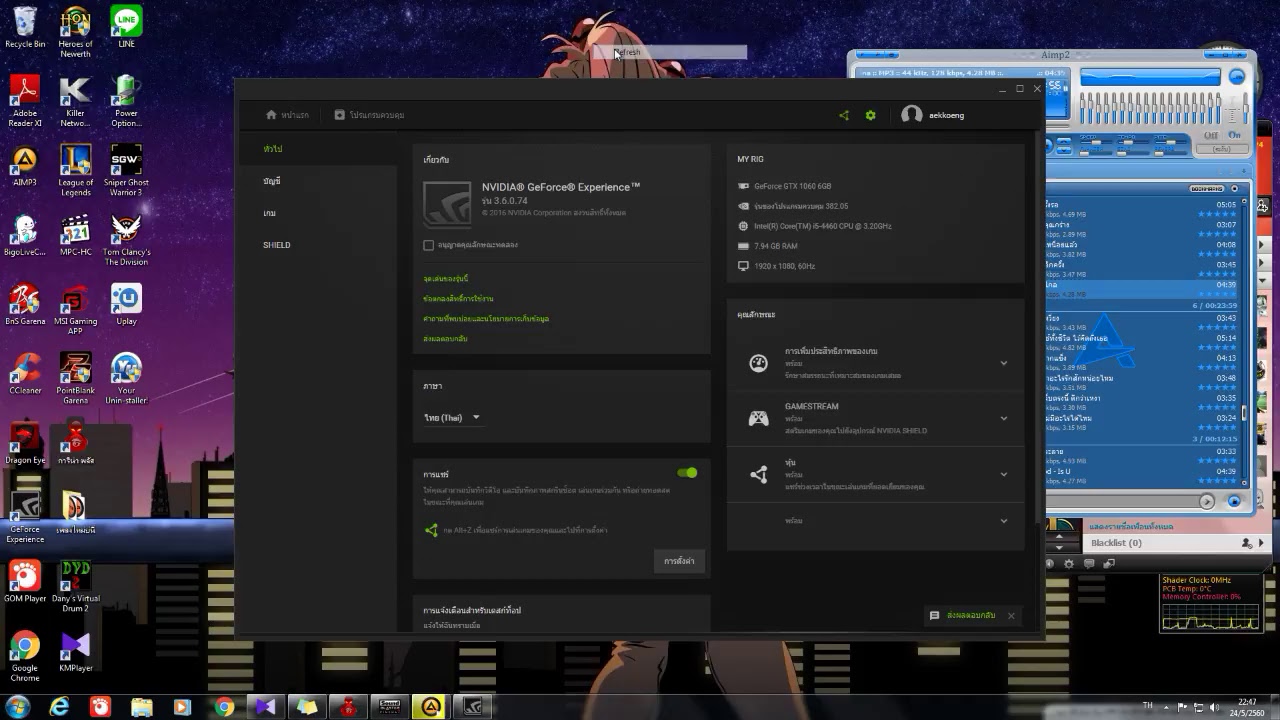Open Uplay desktop icon
The width and height of the screenshot is (1280, 720).
[126, 305]
